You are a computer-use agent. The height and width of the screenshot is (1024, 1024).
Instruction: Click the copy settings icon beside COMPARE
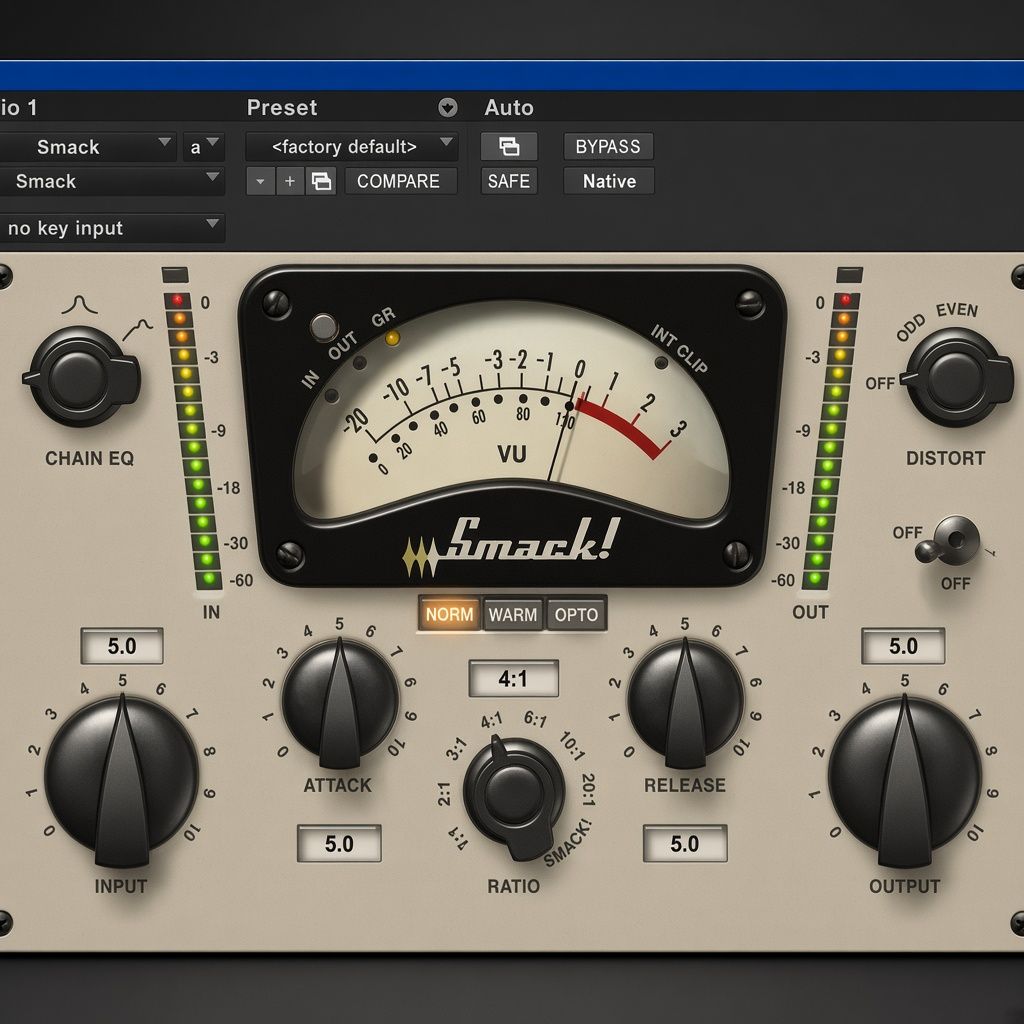click(x=321, y=182)
